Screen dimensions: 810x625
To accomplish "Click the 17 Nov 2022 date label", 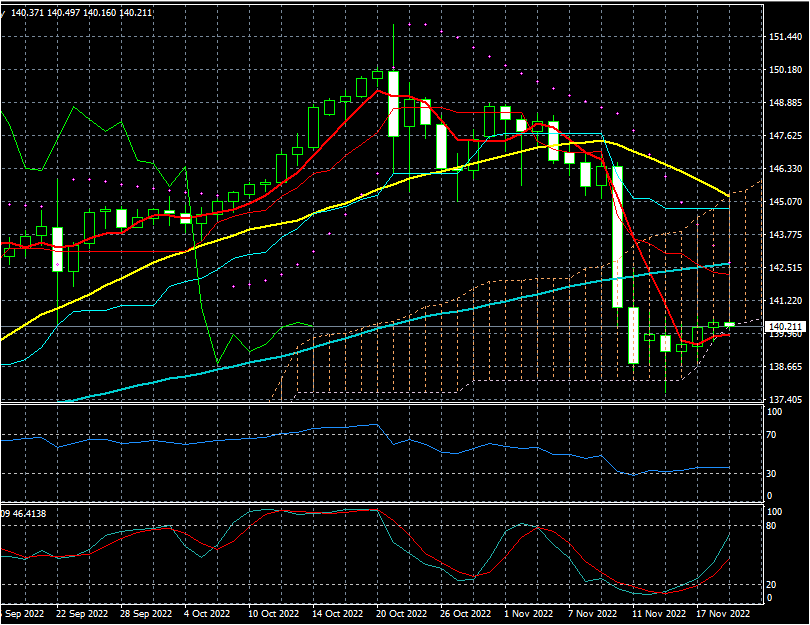I will click(x=723, y=614).
